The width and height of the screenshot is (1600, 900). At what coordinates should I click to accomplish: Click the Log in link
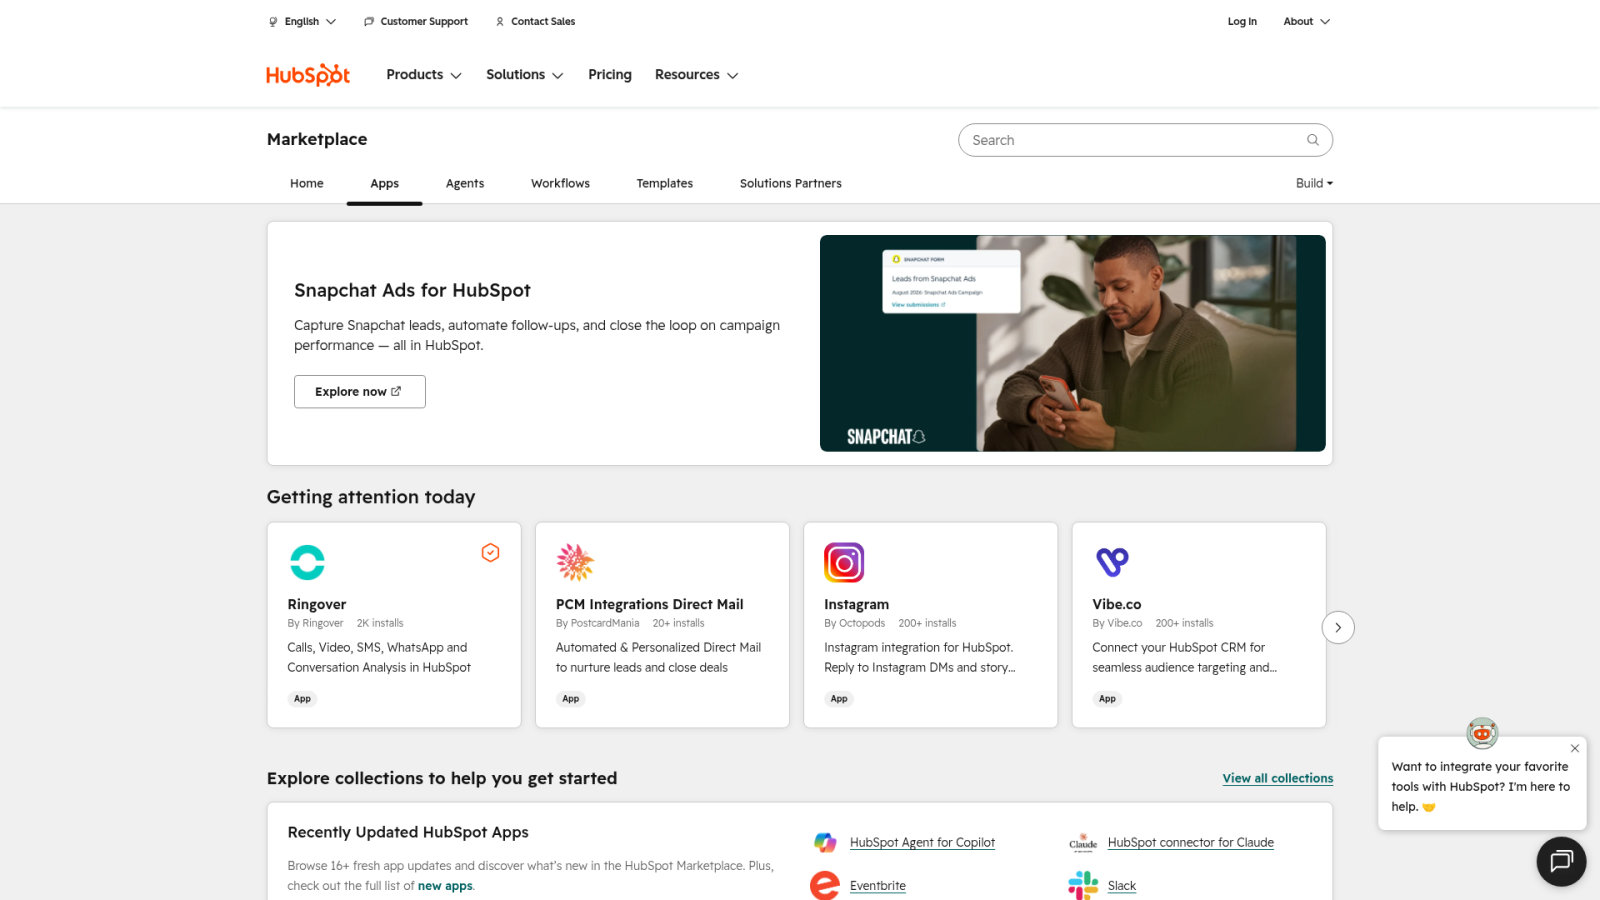click(1242, 22)
